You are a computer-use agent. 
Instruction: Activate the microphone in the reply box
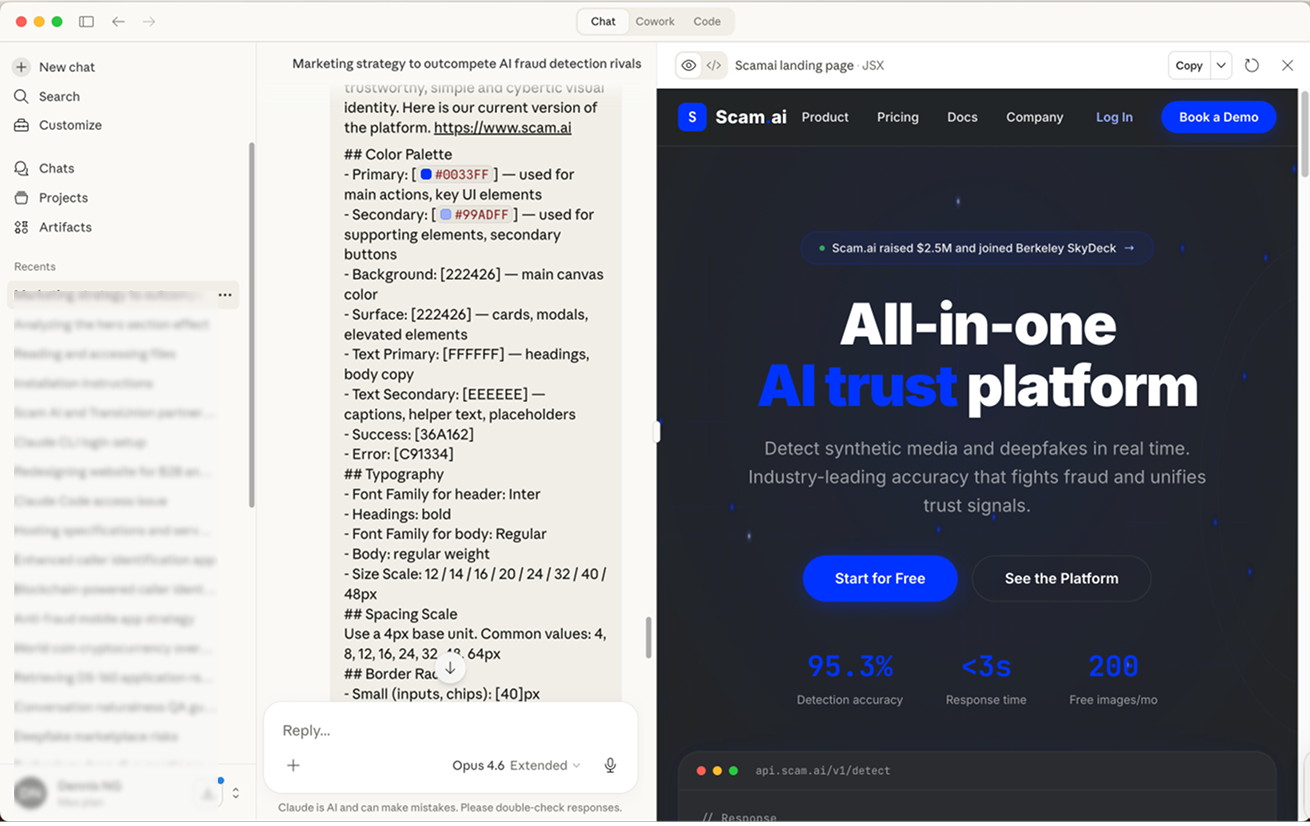point(610,765)
